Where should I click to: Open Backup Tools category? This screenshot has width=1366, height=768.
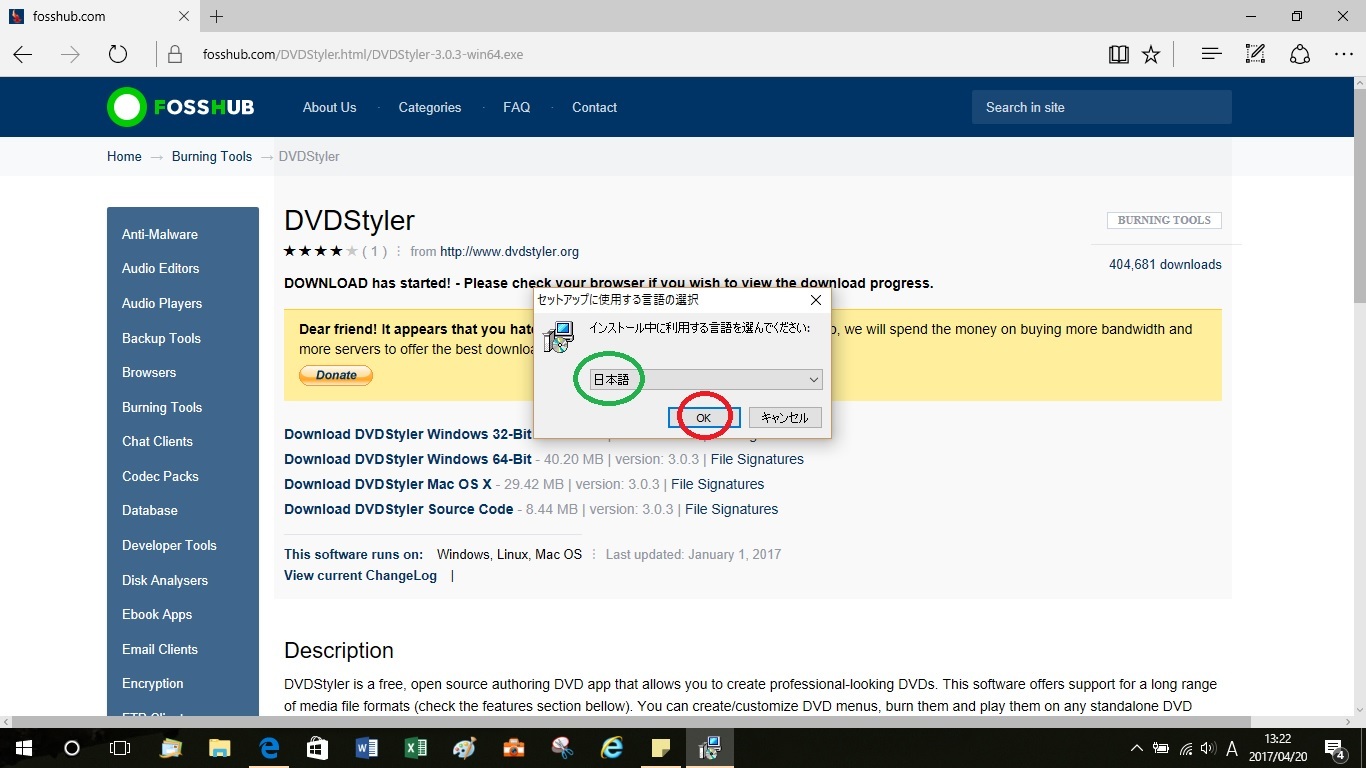161,338
